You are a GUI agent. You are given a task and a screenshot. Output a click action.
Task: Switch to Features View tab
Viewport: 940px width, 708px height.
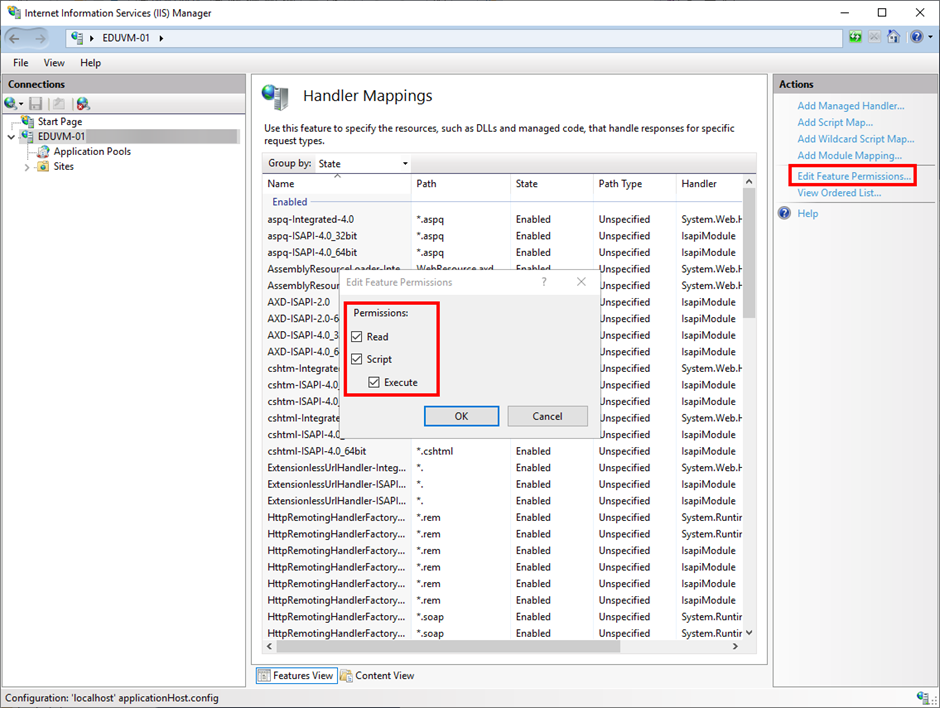pos(297,676)
